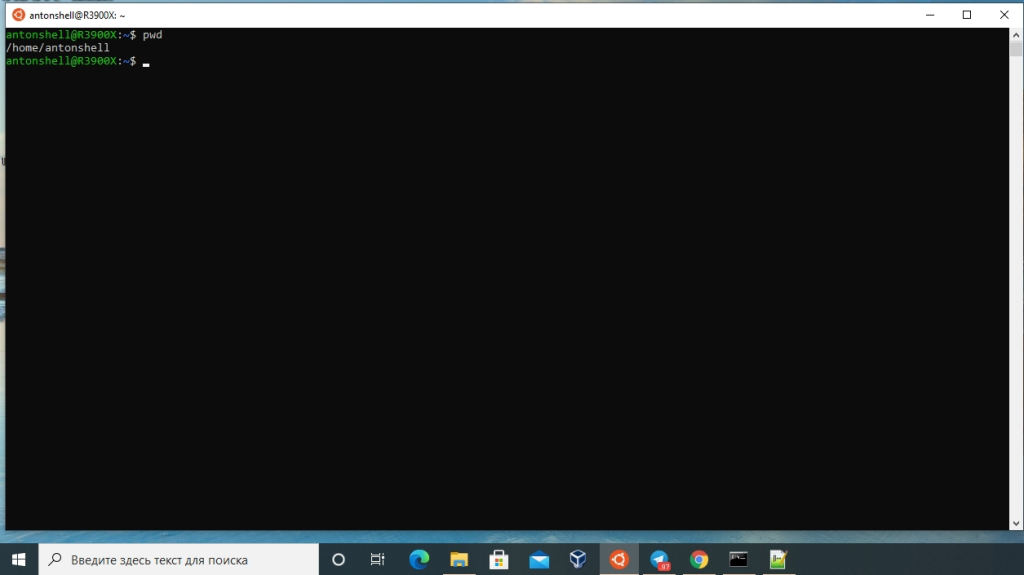Open Google Chrome from the taskbar
The image size is (1024, 575).
[x=699, y=560]
